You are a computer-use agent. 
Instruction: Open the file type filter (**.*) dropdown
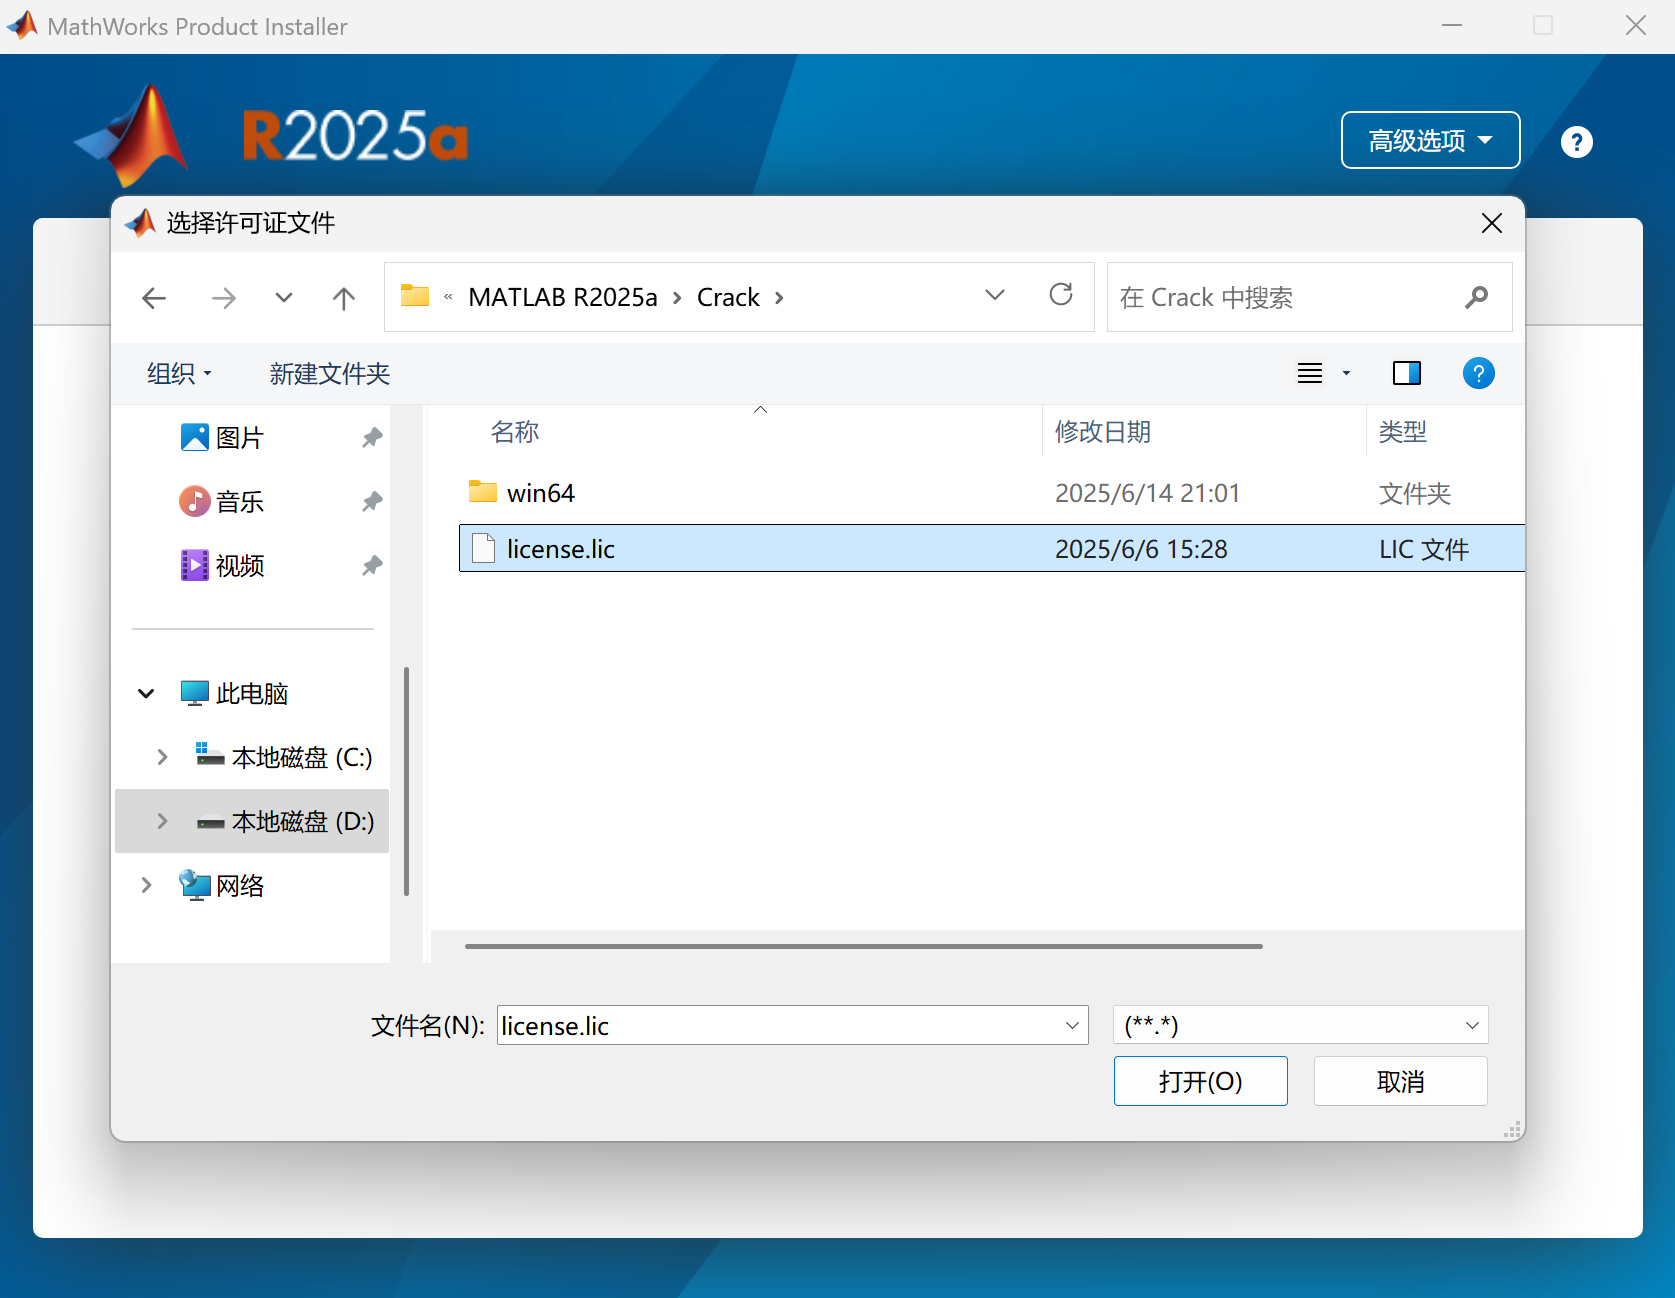click(x=1471, y=1025)
